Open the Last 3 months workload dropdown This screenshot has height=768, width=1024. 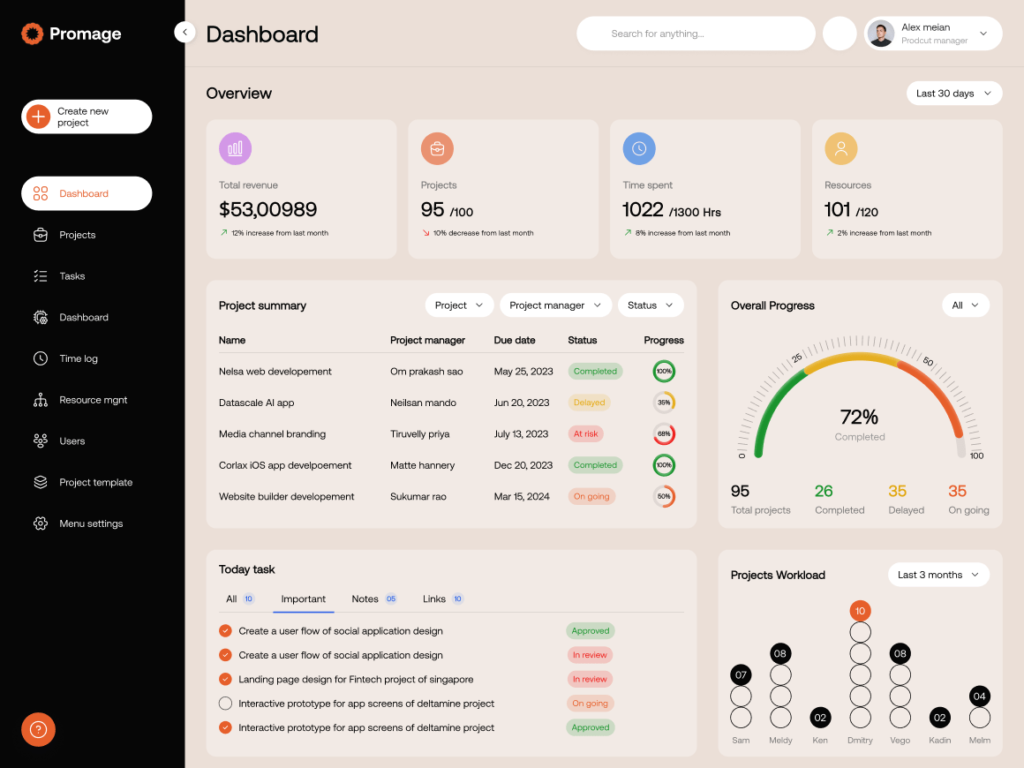(x=938, y=575)
